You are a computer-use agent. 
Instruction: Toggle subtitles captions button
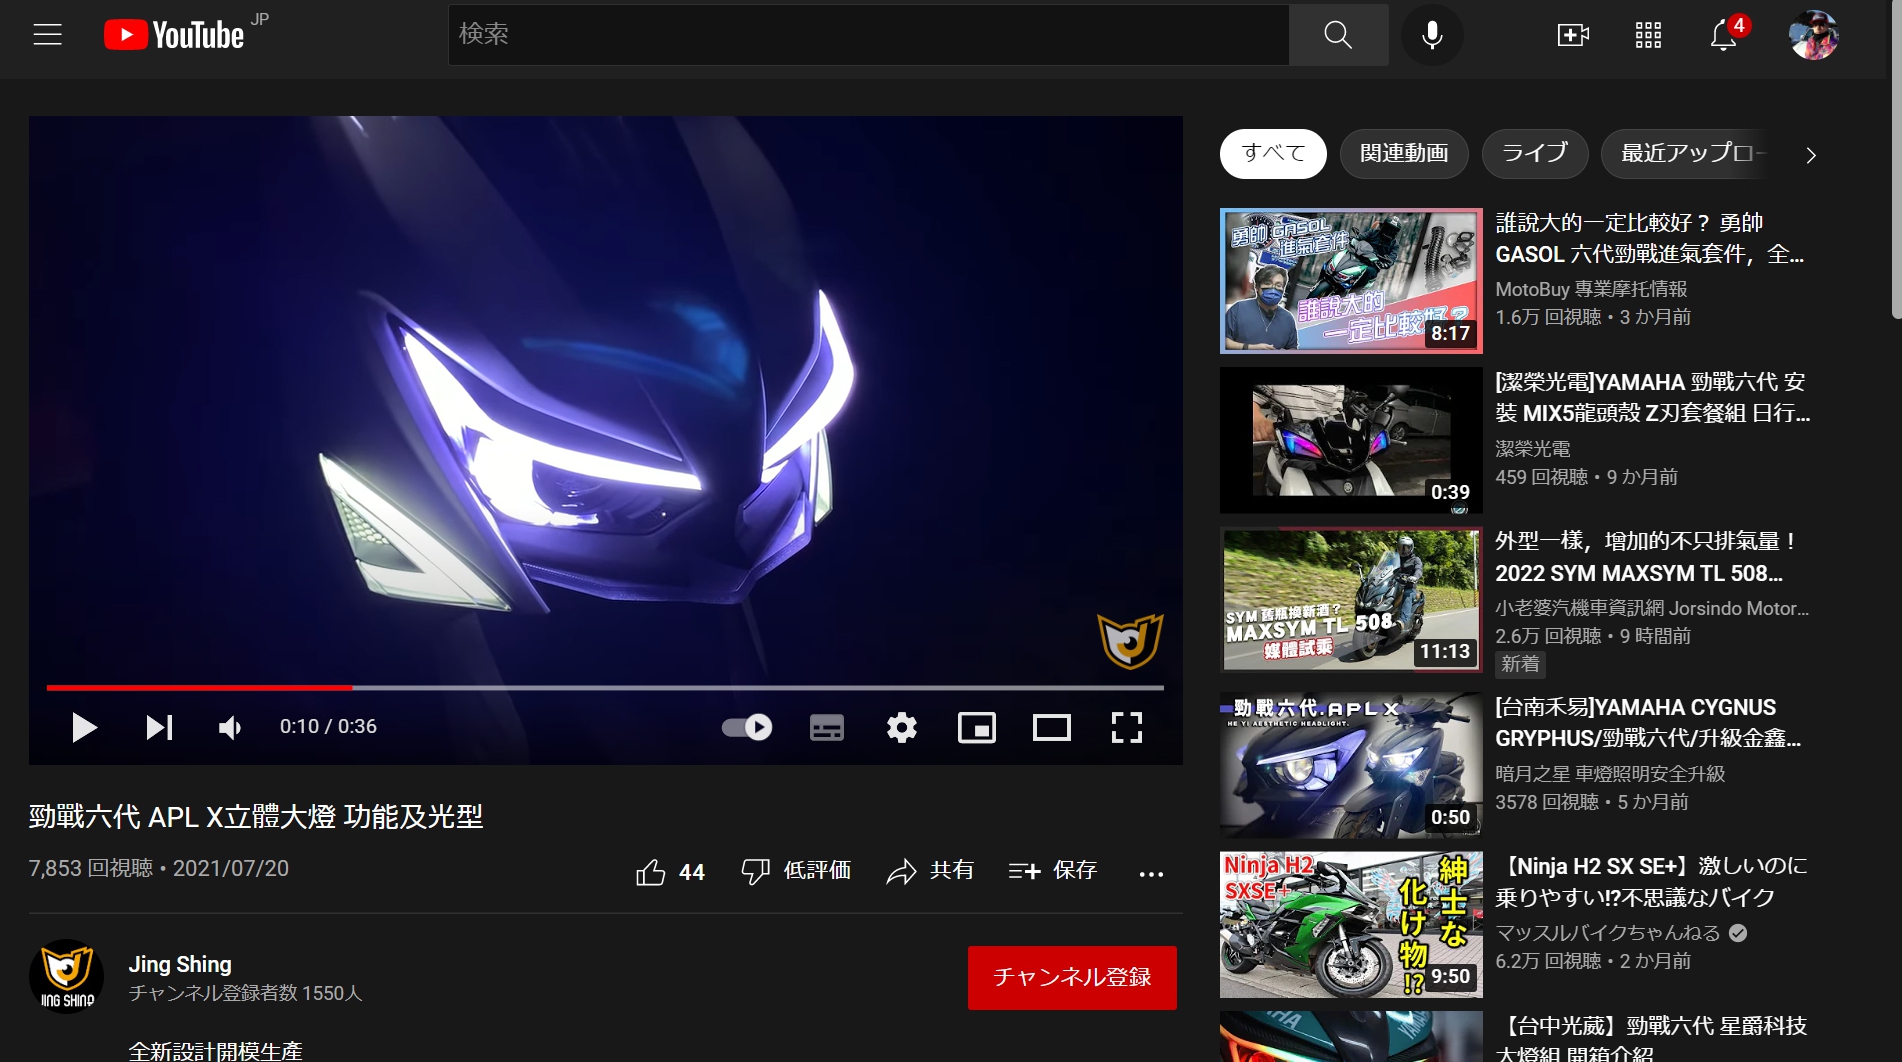point(826,727)
